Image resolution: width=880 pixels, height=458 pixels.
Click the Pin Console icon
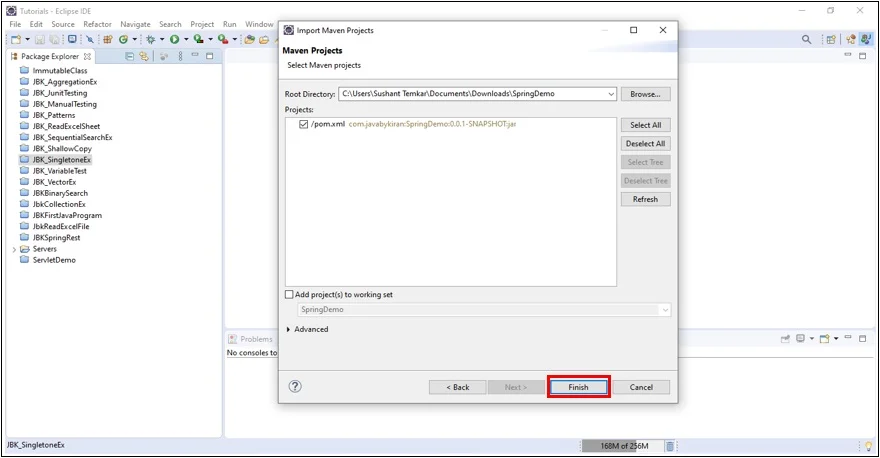tap(785, 338)
